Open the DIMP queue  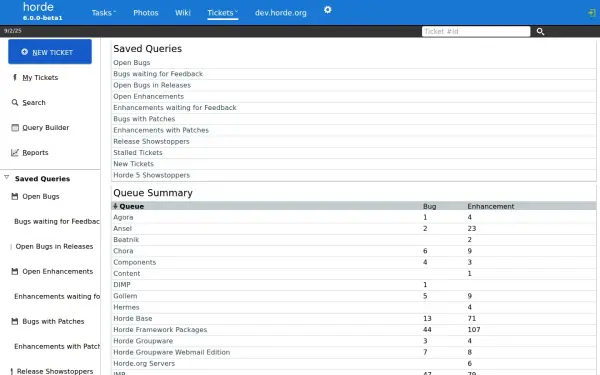point(122,285)
